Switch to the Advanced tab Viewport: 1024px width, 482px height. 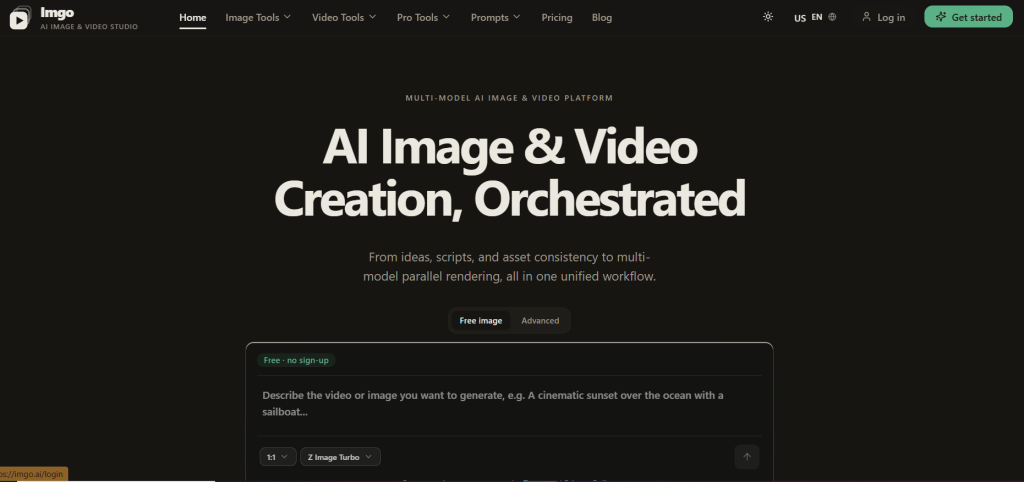click(x=540, y=321)
